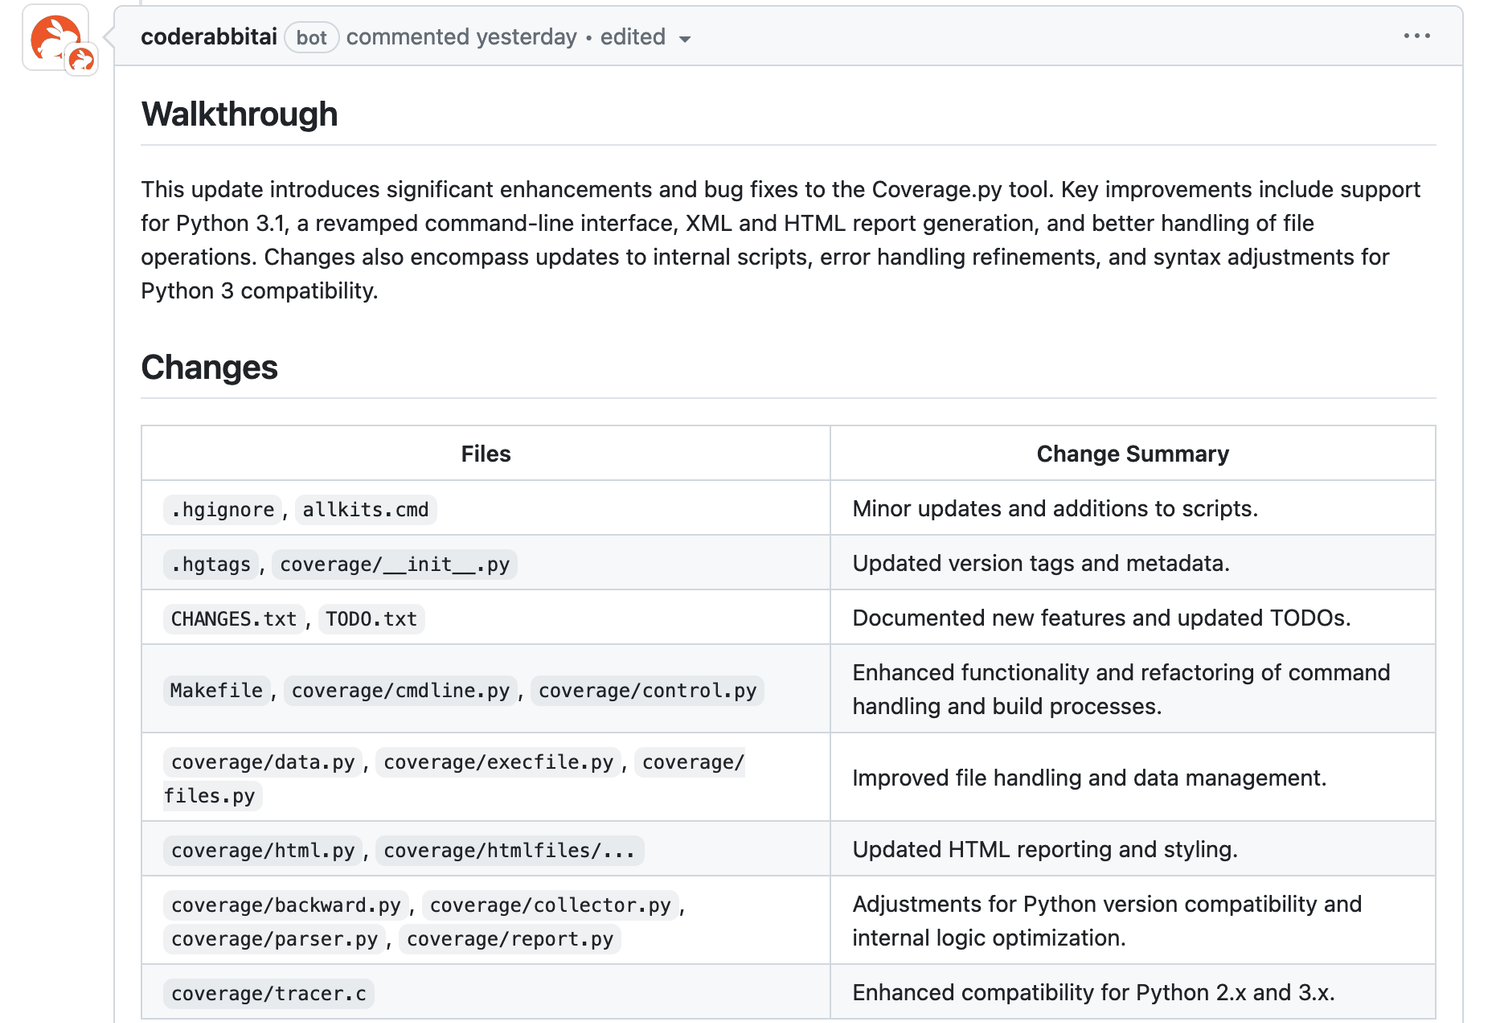The width and height of the screenshot is (1500, 1023).
Task: Click the TODO.txt file name
Action: (x=371, y=618)
